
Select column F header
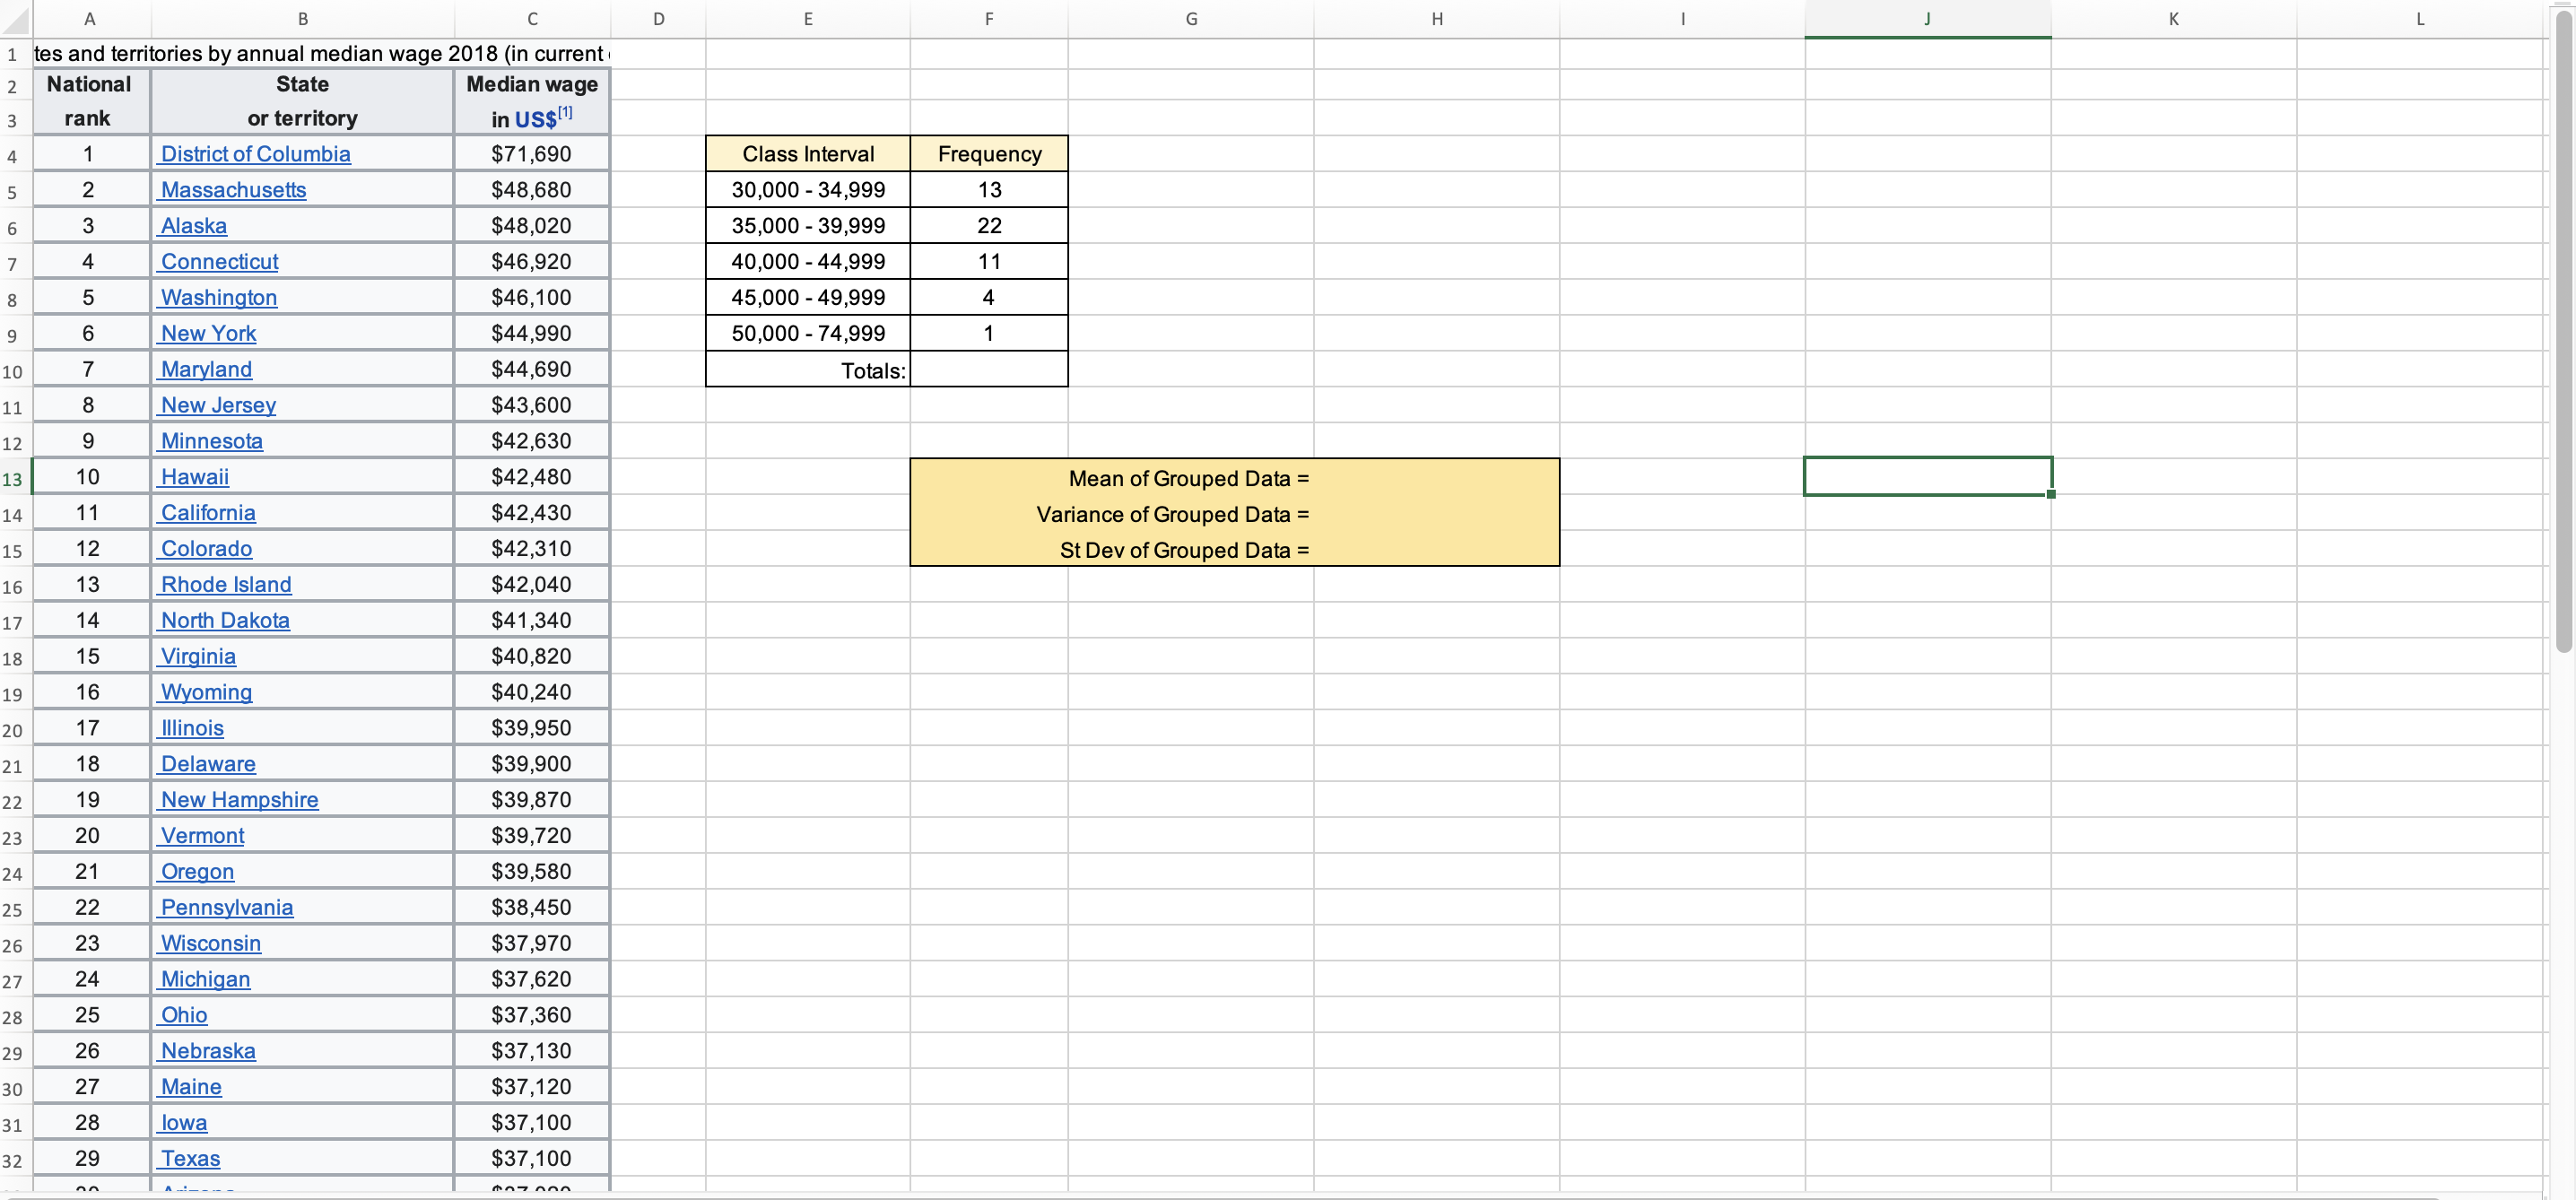click(x=989, y=18)
